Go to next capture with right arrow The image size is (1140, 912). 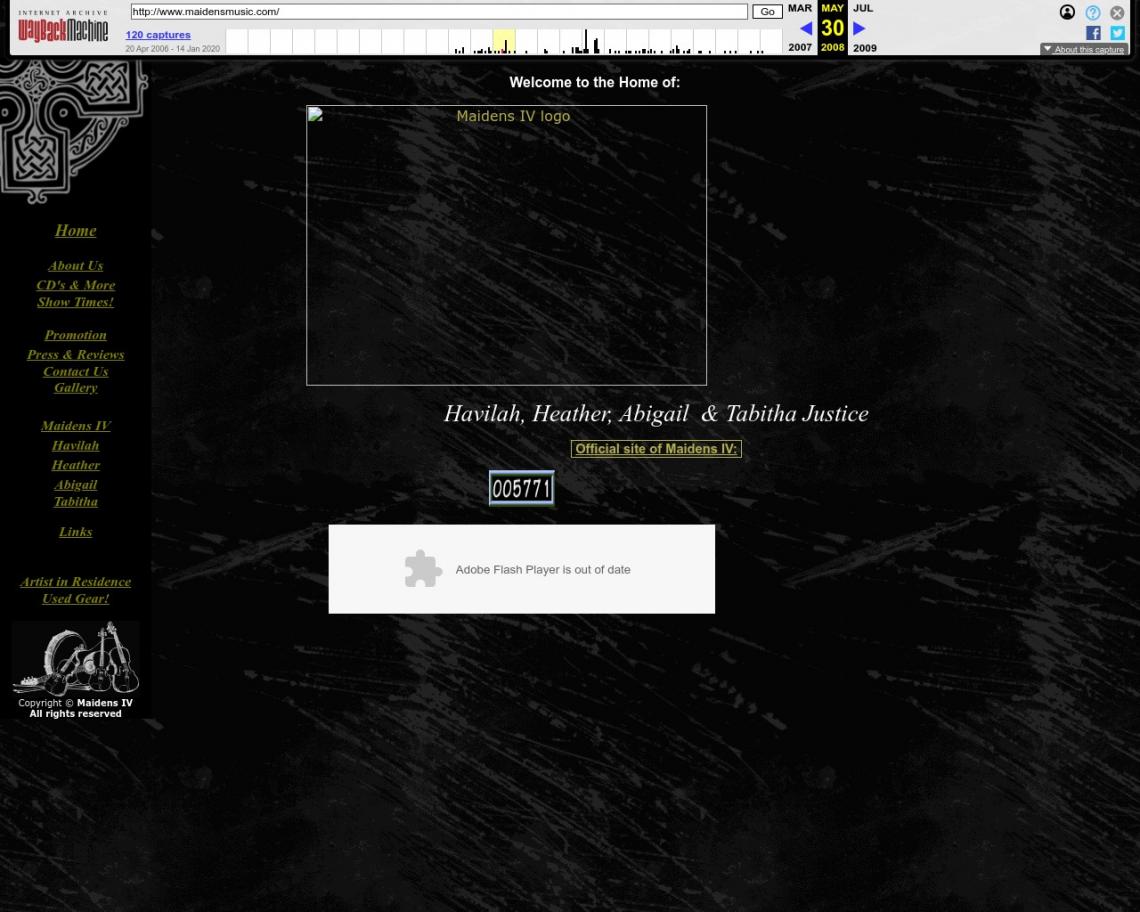859,28
